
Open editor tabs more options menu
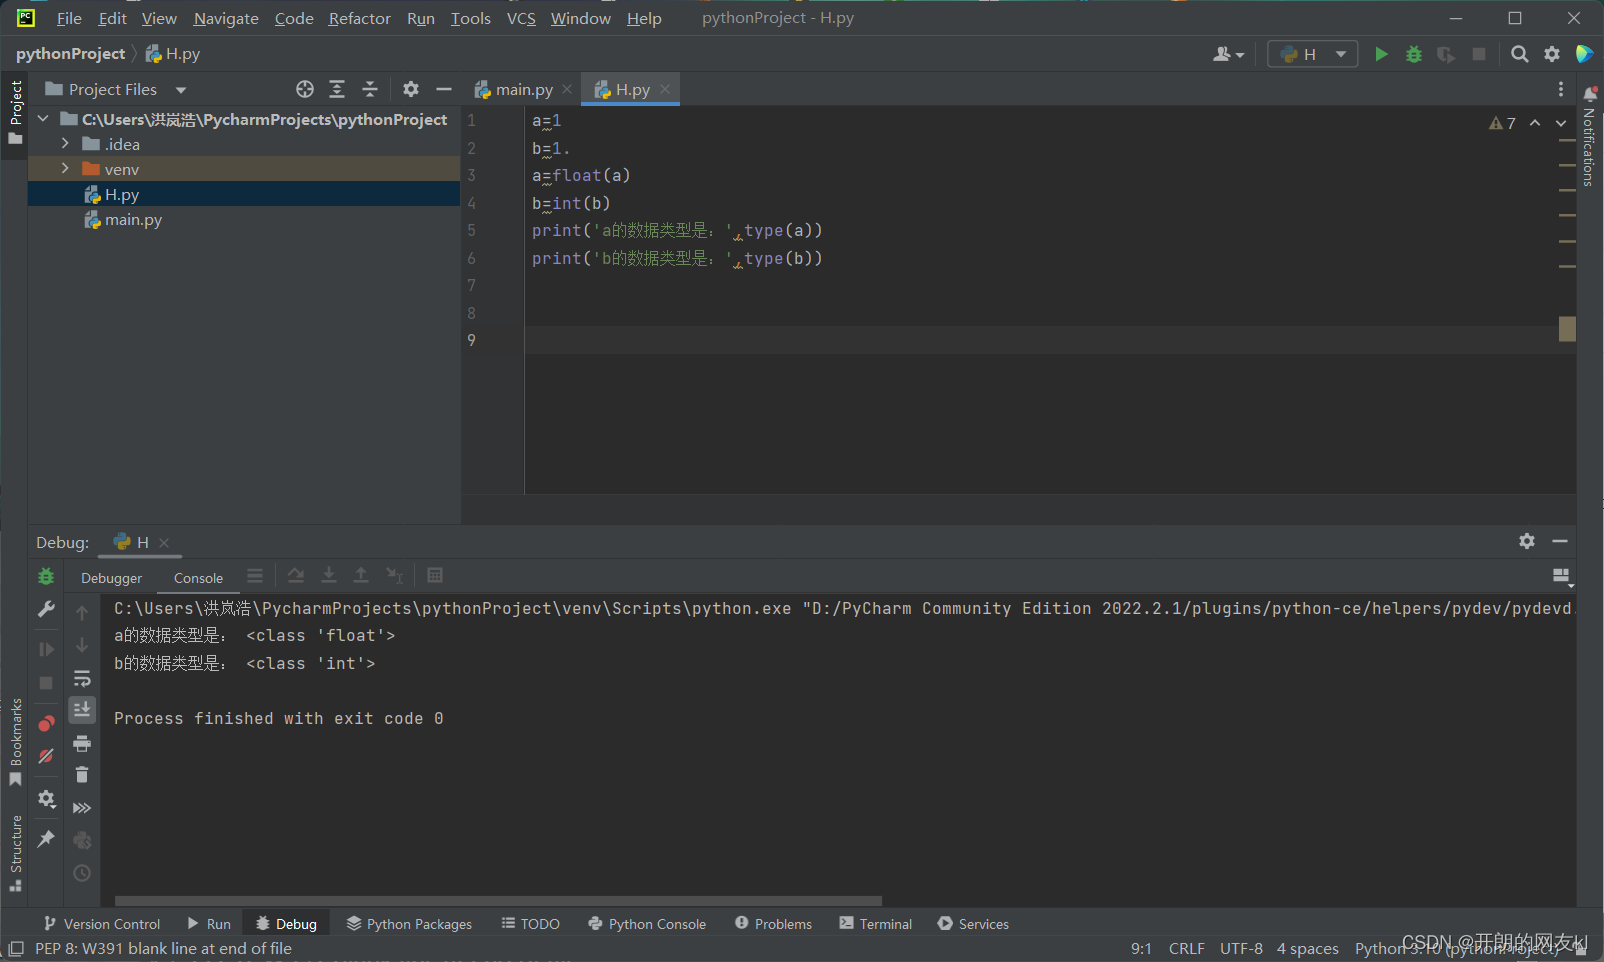point(1560,89)
